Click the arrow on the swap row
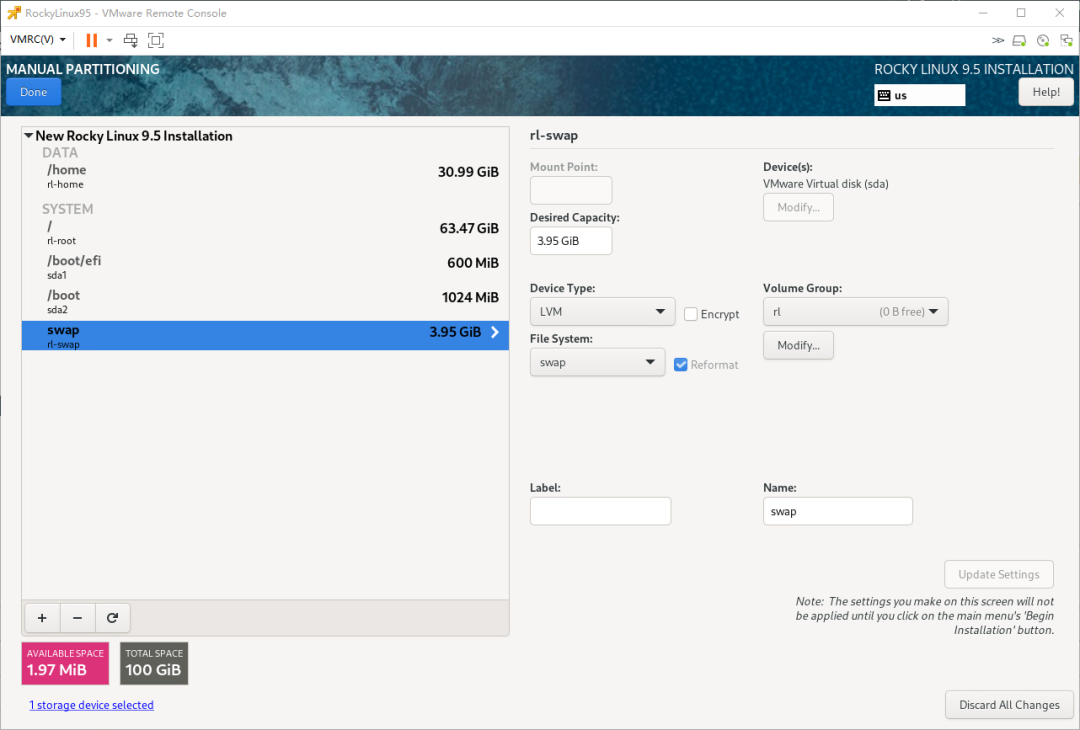This screenshot has width=1080, height=730. click(x=495, y=332)
